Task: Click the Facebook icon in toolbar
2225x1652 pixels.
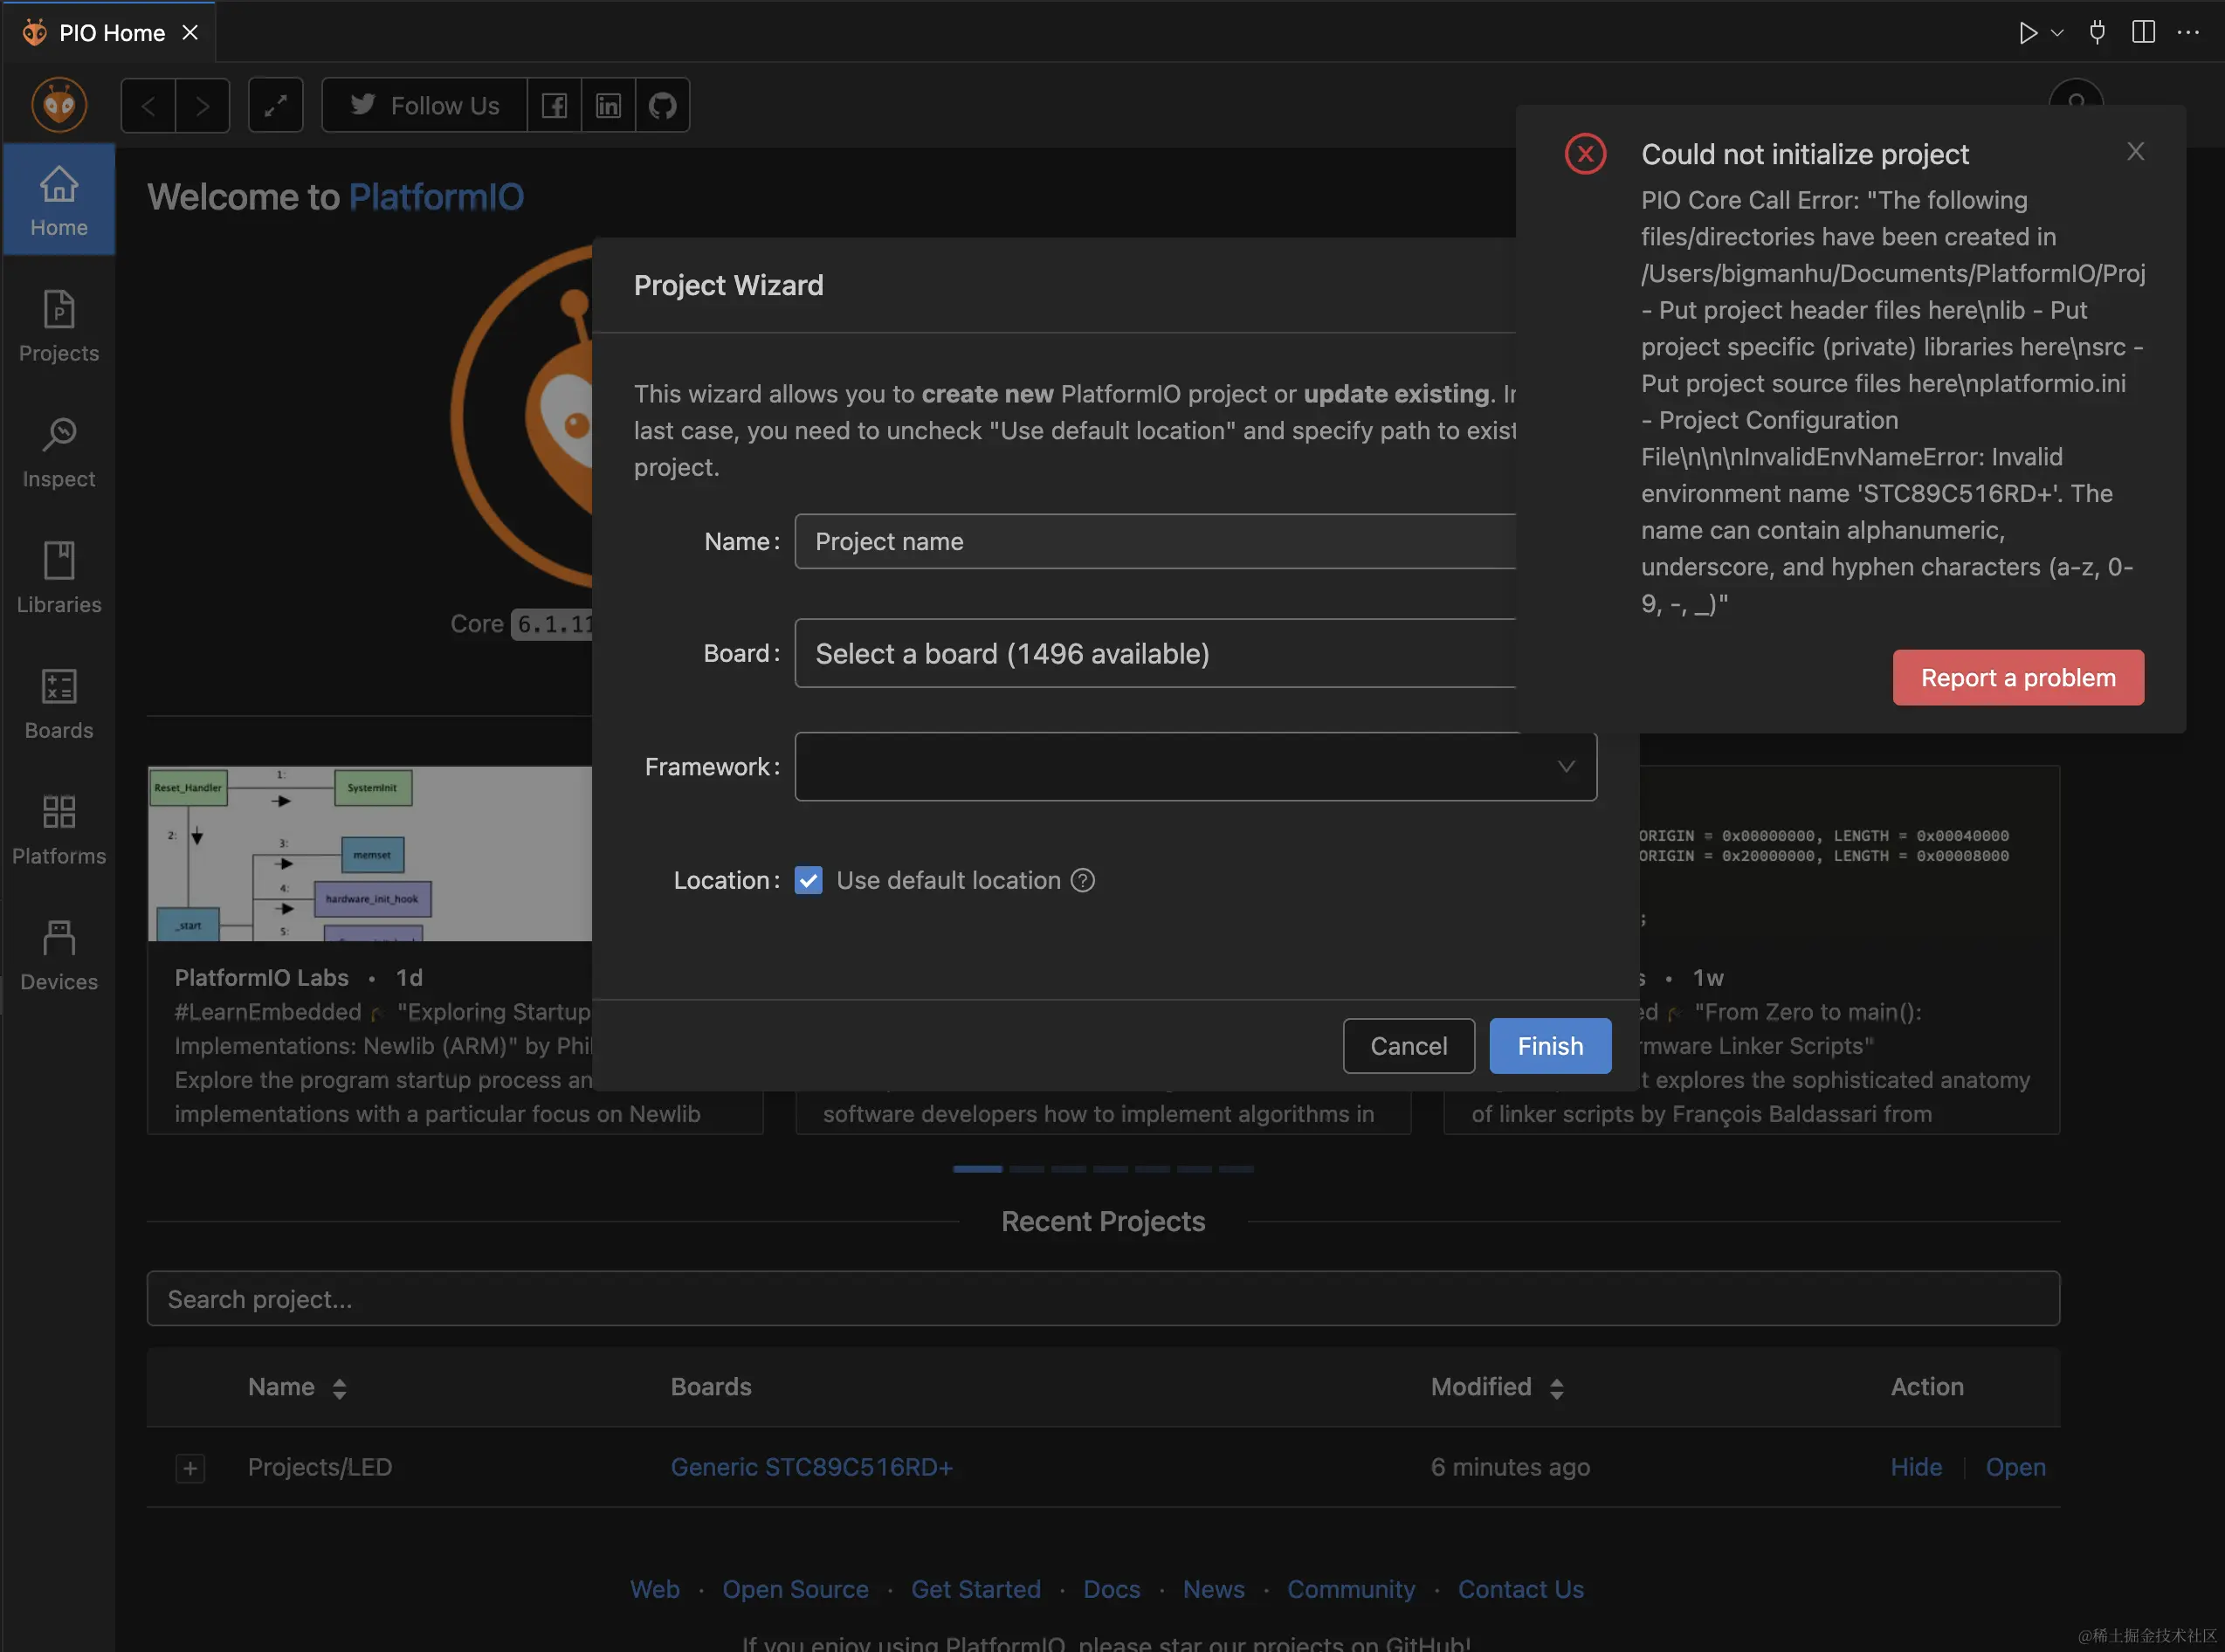Action: click(x=554, y=105)
